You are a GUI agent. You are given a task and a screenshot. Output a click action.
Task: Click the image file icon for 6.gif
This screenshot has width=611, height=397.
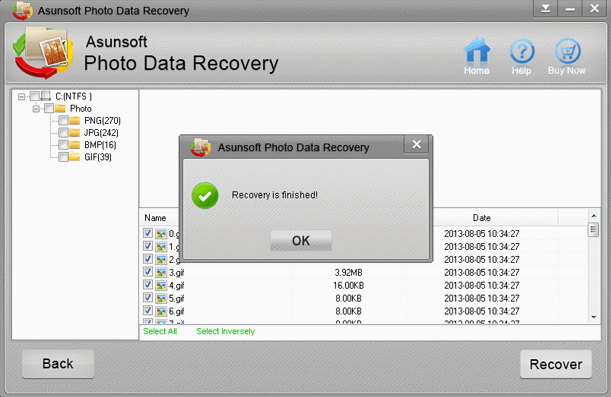pos(161,311)
